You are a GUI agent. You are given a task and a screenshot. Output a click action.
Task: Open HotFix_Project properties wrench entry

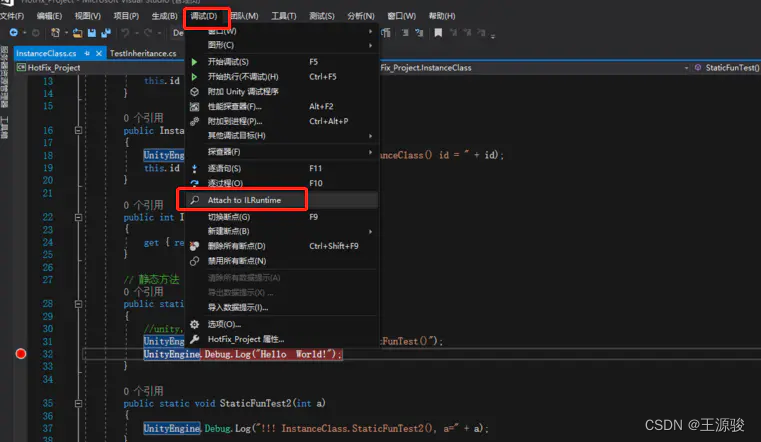click(x=245, y=339)
